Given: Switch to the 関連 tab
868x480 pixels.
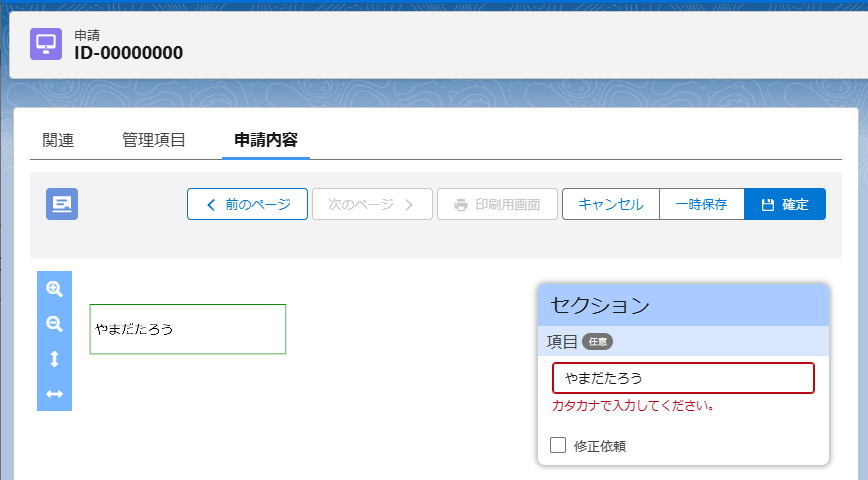Looking at the screenshot, I should 58,140.
